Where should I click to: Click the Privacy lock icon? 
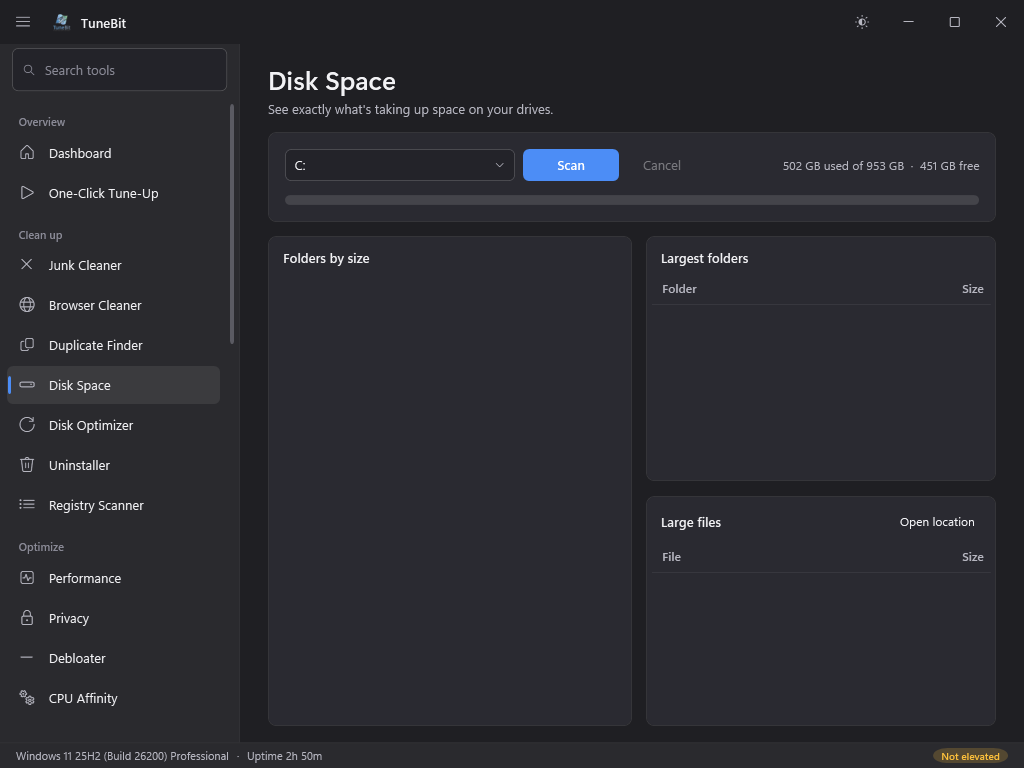pos(27,618)
